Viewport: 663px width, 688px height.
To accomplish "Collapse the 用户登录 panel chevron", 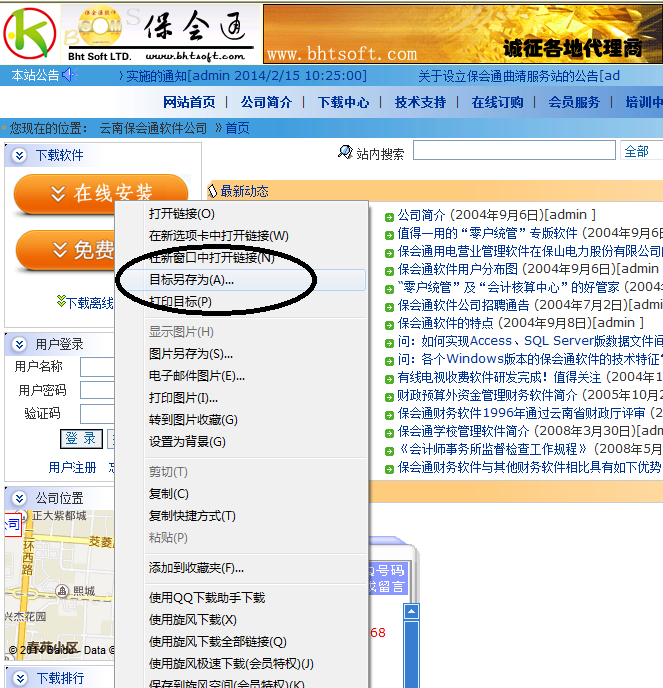I will (19, 344).
